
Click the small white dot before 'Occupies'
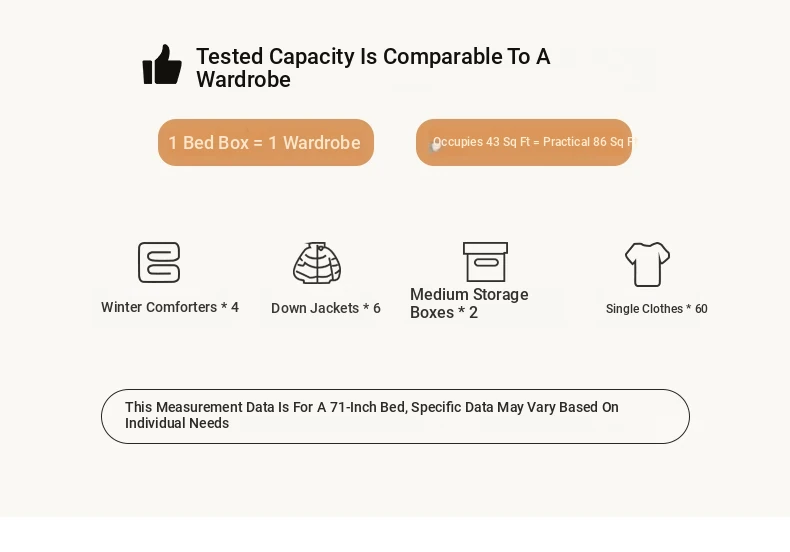pyautogui.click(x=435, y=147)
